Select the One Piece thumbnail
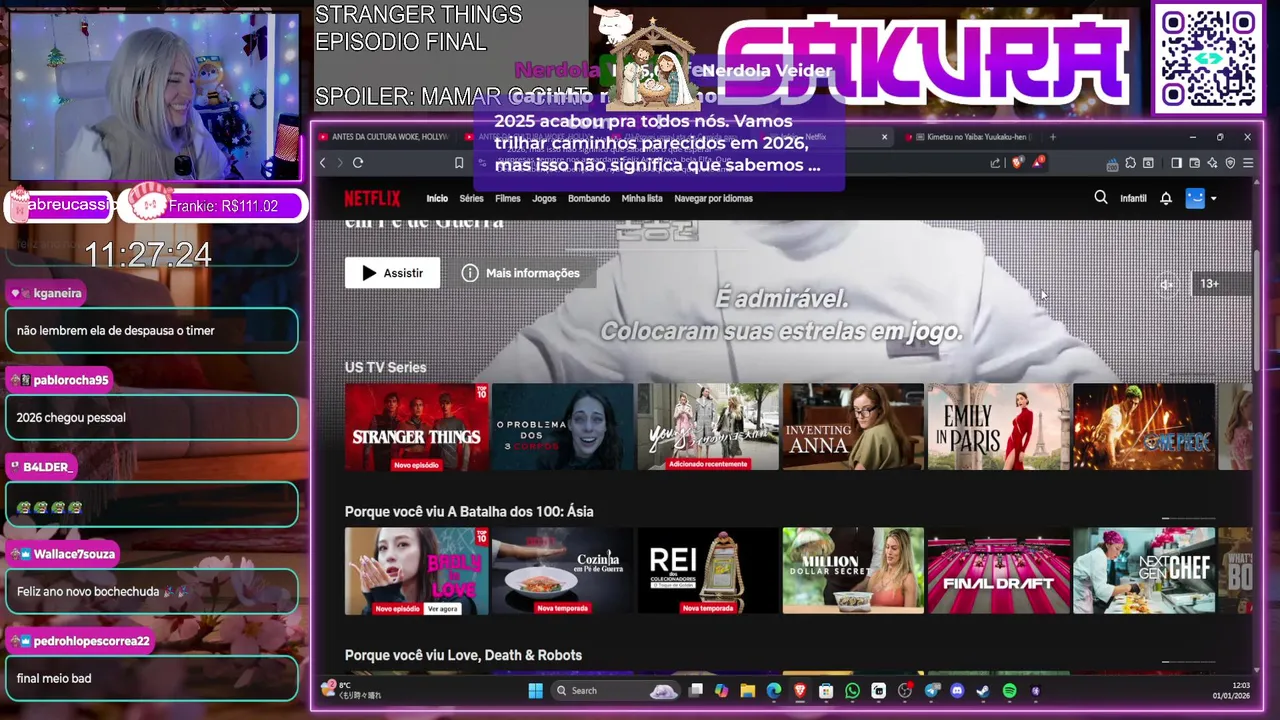This screenshot has width=1280, height=720. tap(1144, 427)
